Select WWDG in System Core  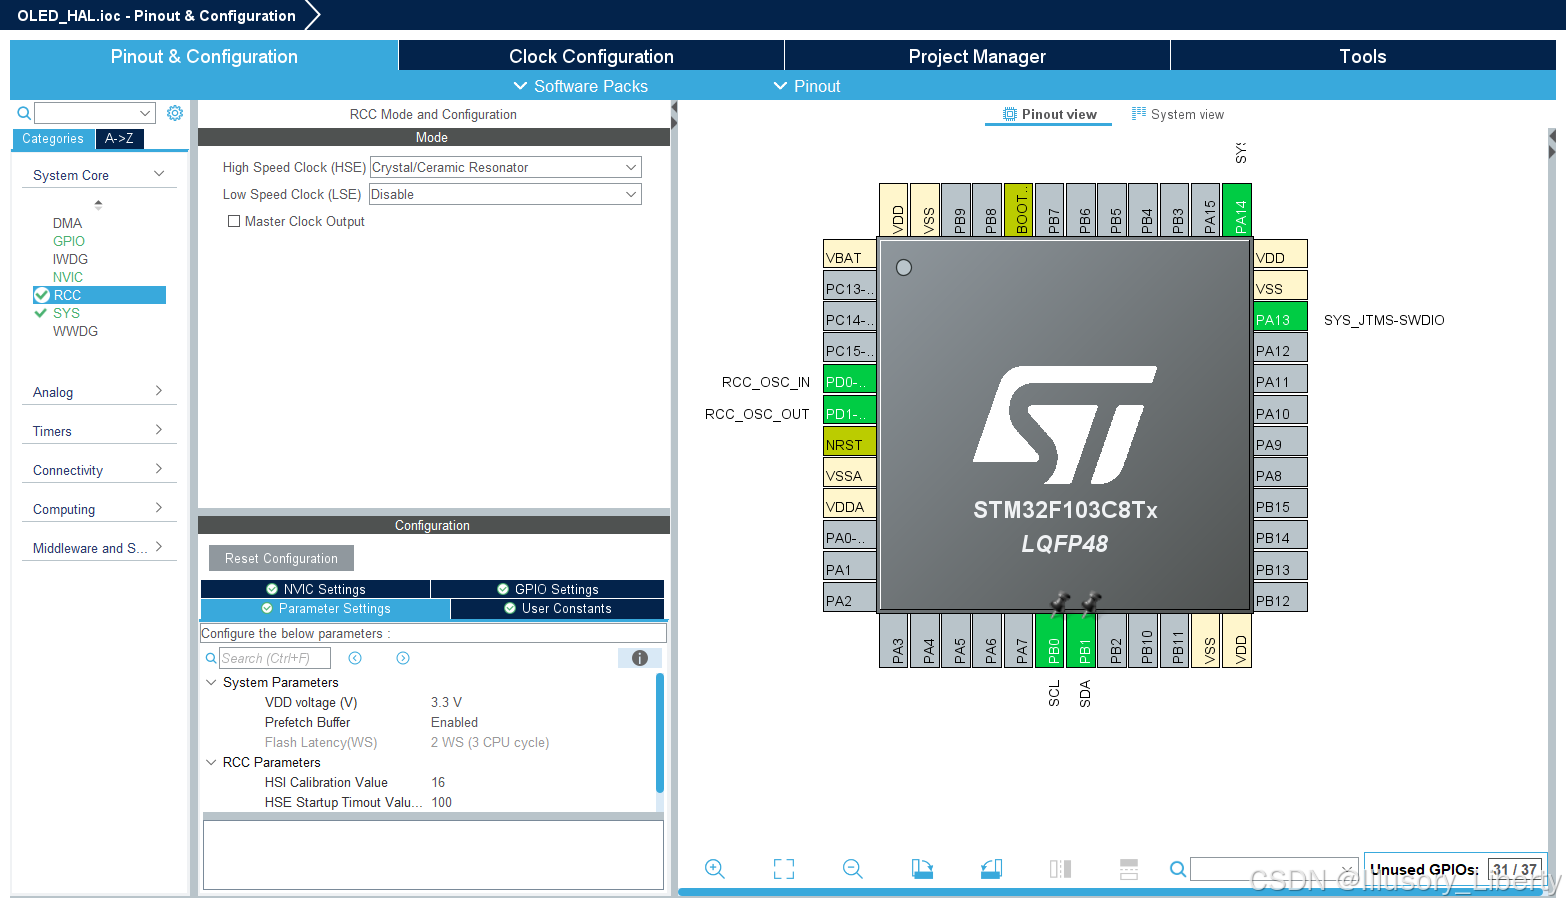(x=75, y=331)
